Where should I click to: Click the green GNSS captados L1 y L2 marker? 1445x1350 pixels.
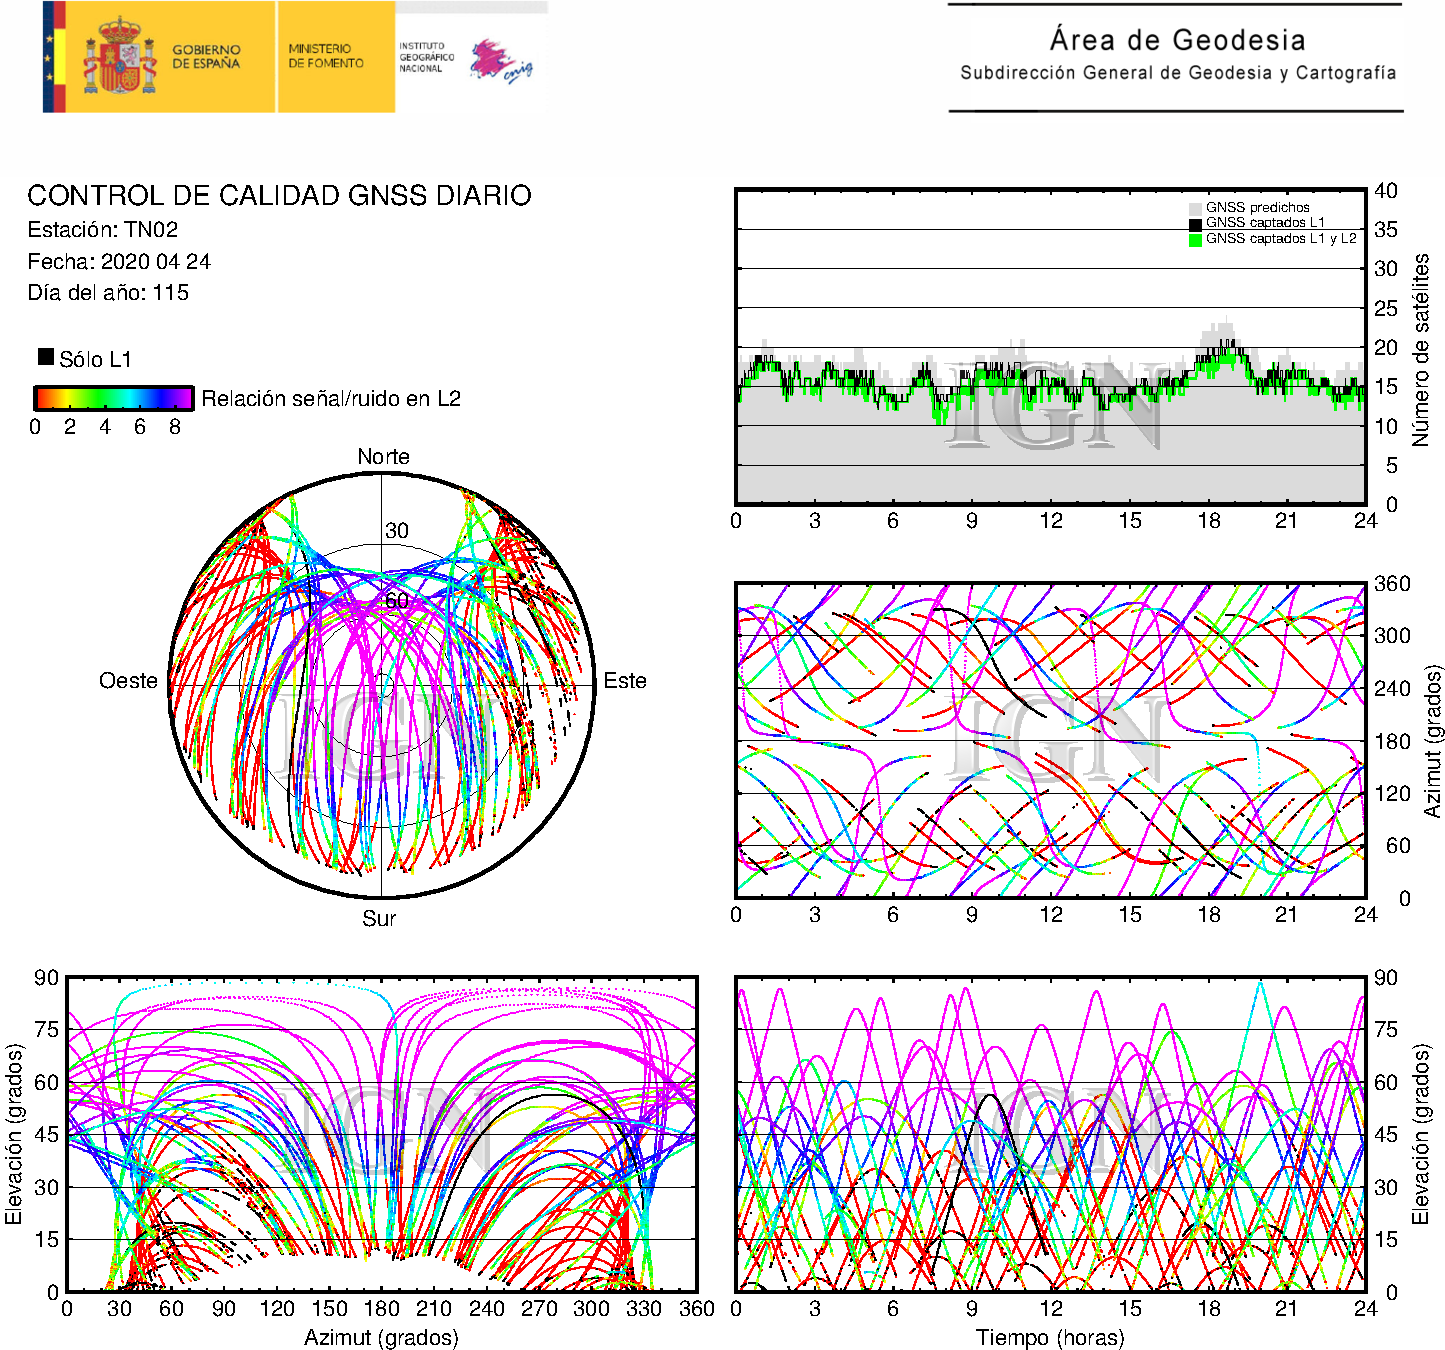[1195, 239]
